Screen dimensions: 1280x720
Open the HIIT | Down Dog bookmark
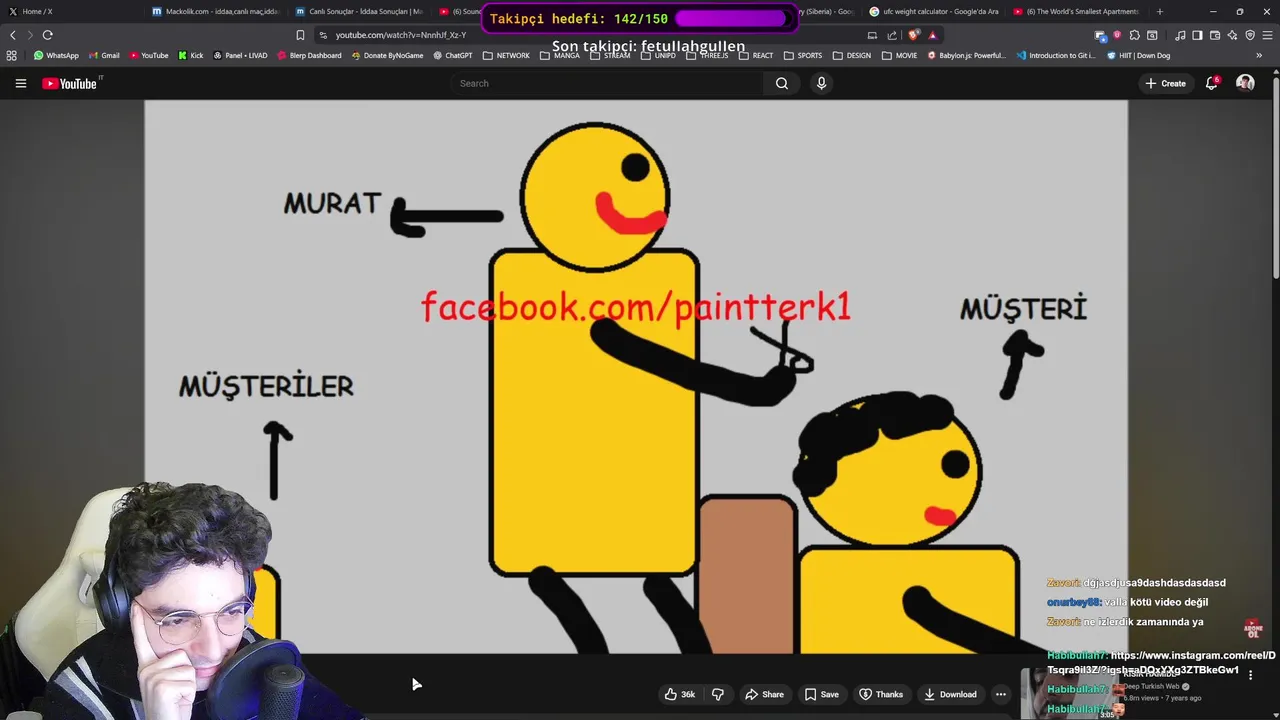pos(1139,55)
